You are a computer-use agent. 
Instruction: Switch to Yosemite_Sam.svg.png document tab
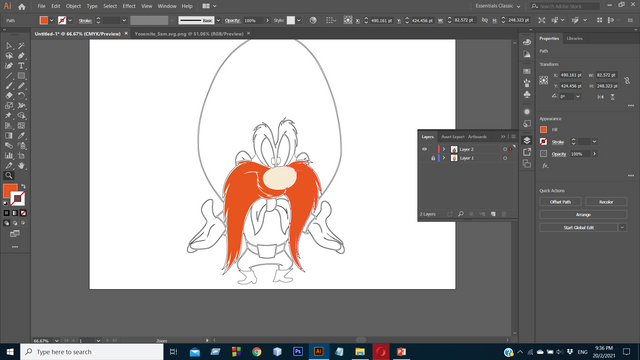pyautogui.click(x=189, y=34)
